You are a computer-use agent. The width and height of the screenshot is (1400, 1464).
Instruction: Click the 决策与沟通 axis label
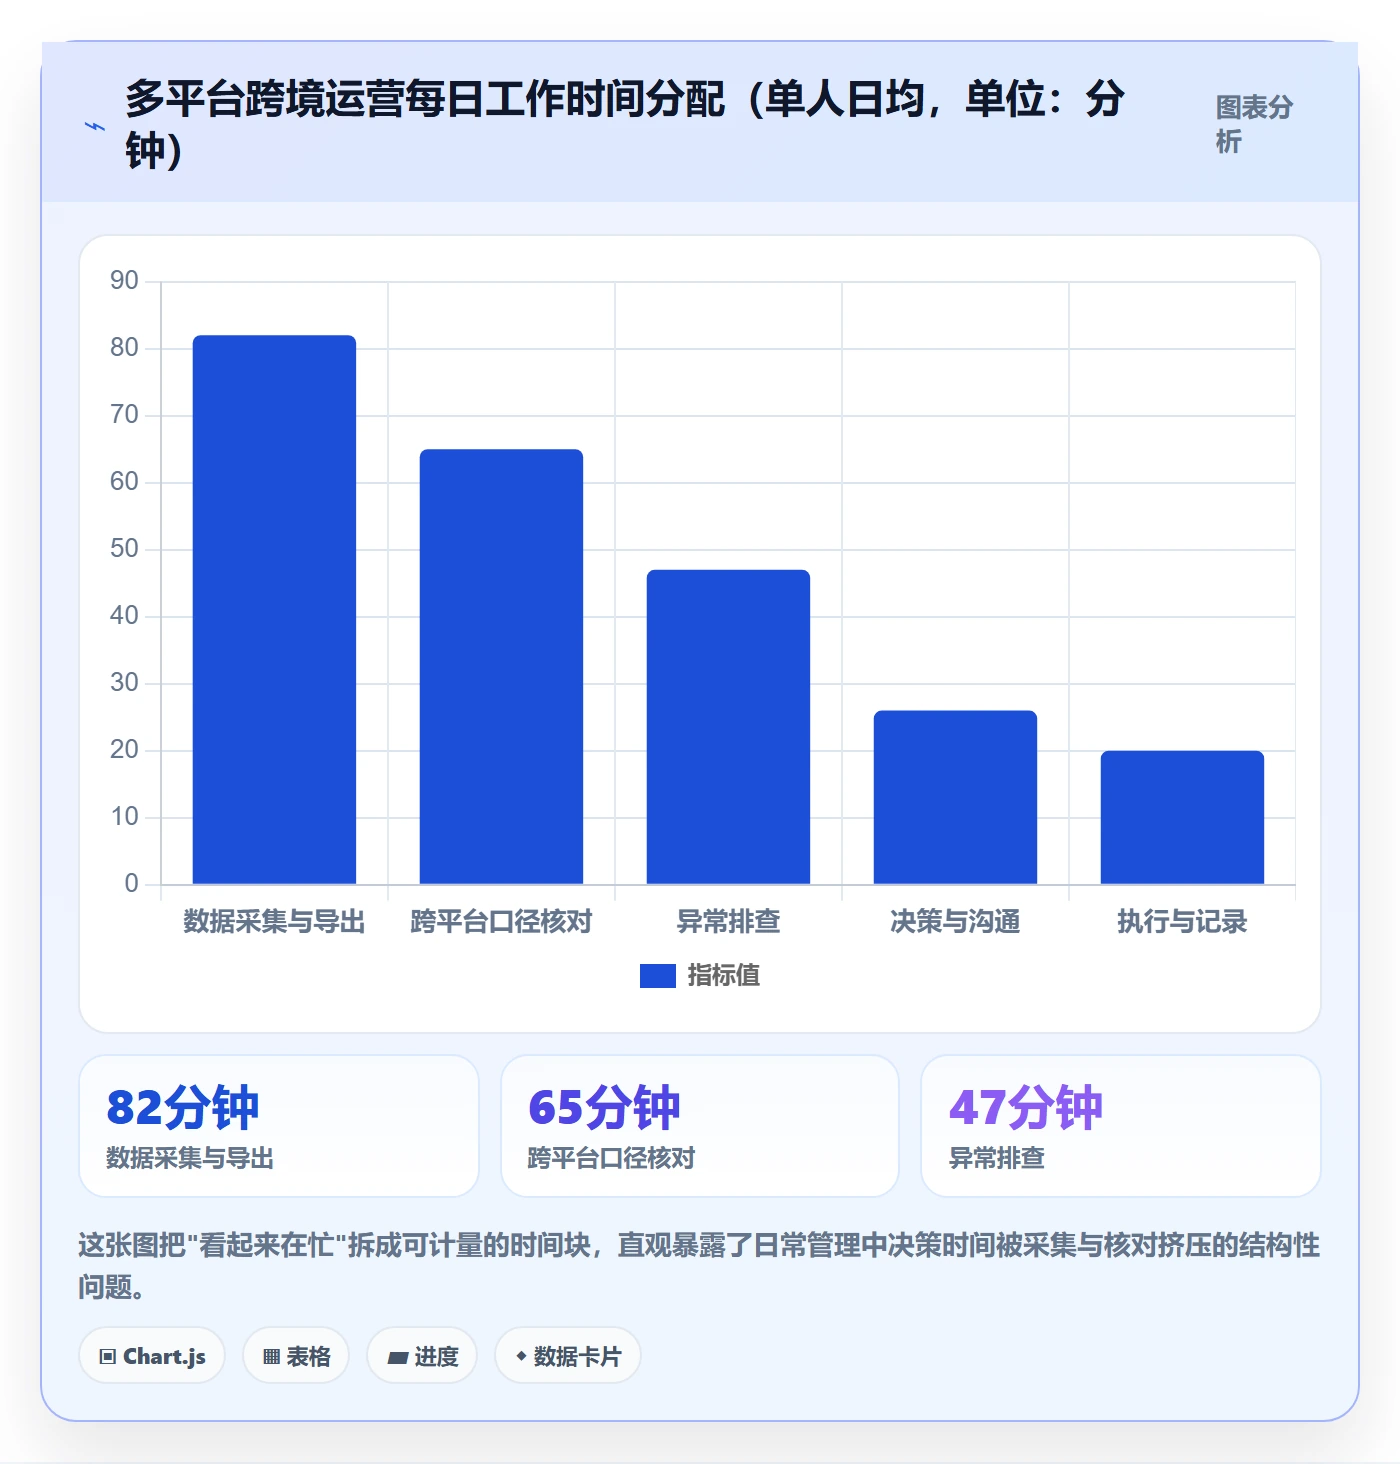click(955, 921)
